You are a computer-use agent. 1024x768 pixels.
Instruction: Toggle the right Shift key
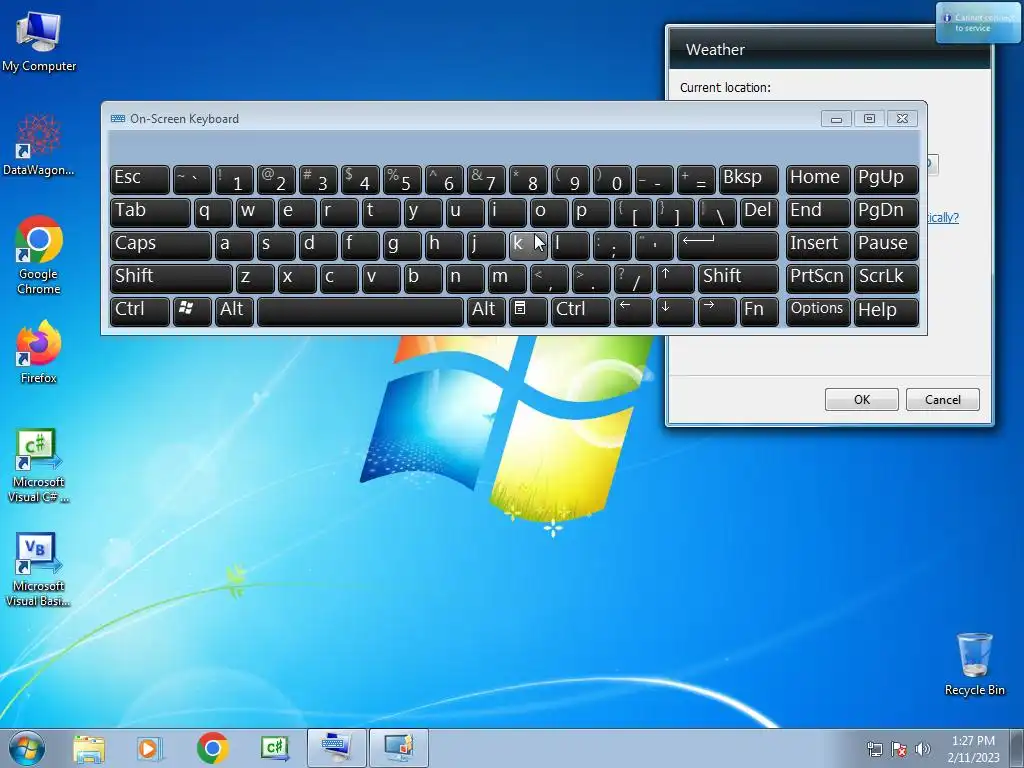[738, 278]
